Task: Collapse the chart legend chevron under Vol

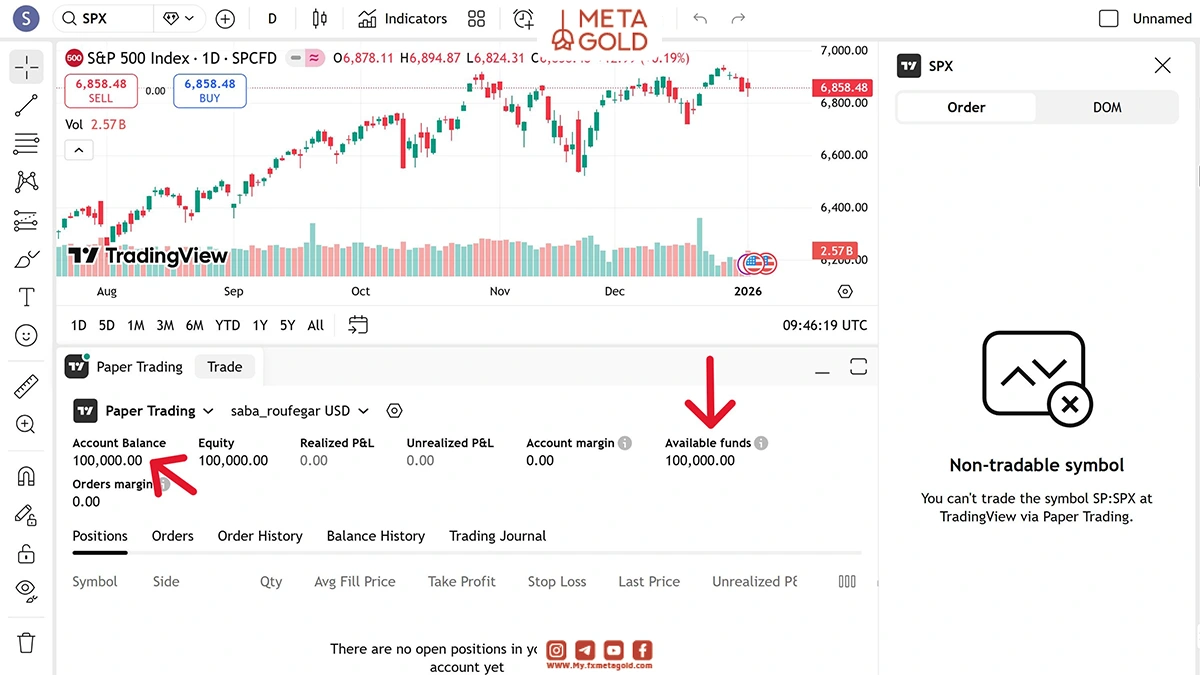Action: tap(79, 151)
